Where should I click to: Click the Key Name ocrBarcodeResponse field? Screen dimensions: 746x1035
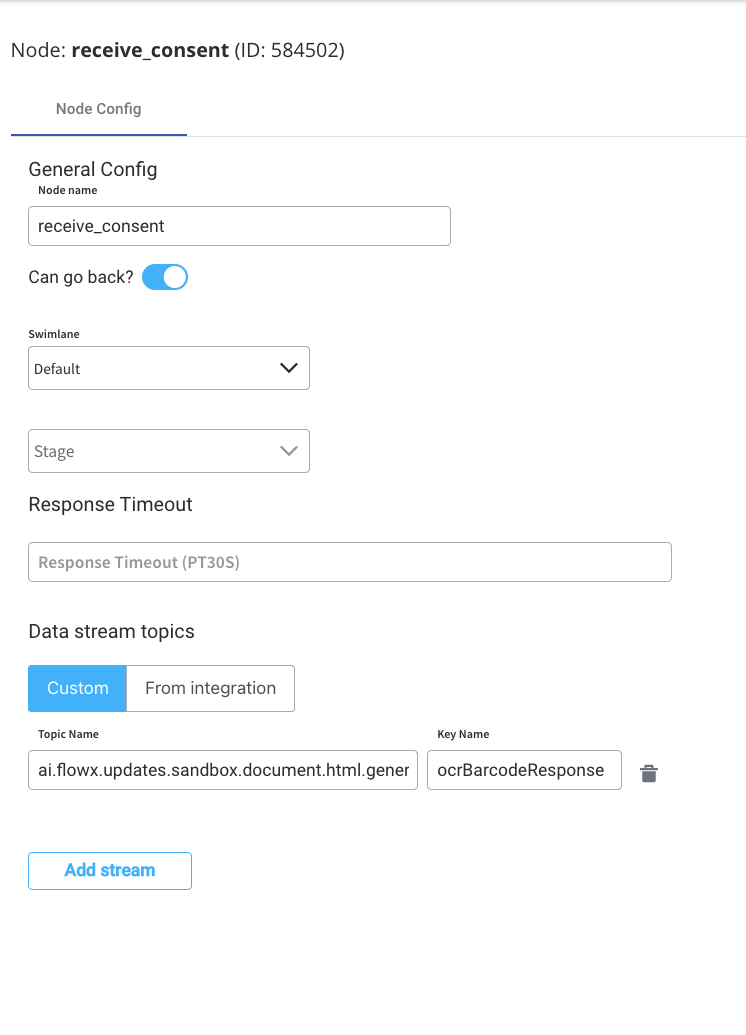(x=524, y=770)
